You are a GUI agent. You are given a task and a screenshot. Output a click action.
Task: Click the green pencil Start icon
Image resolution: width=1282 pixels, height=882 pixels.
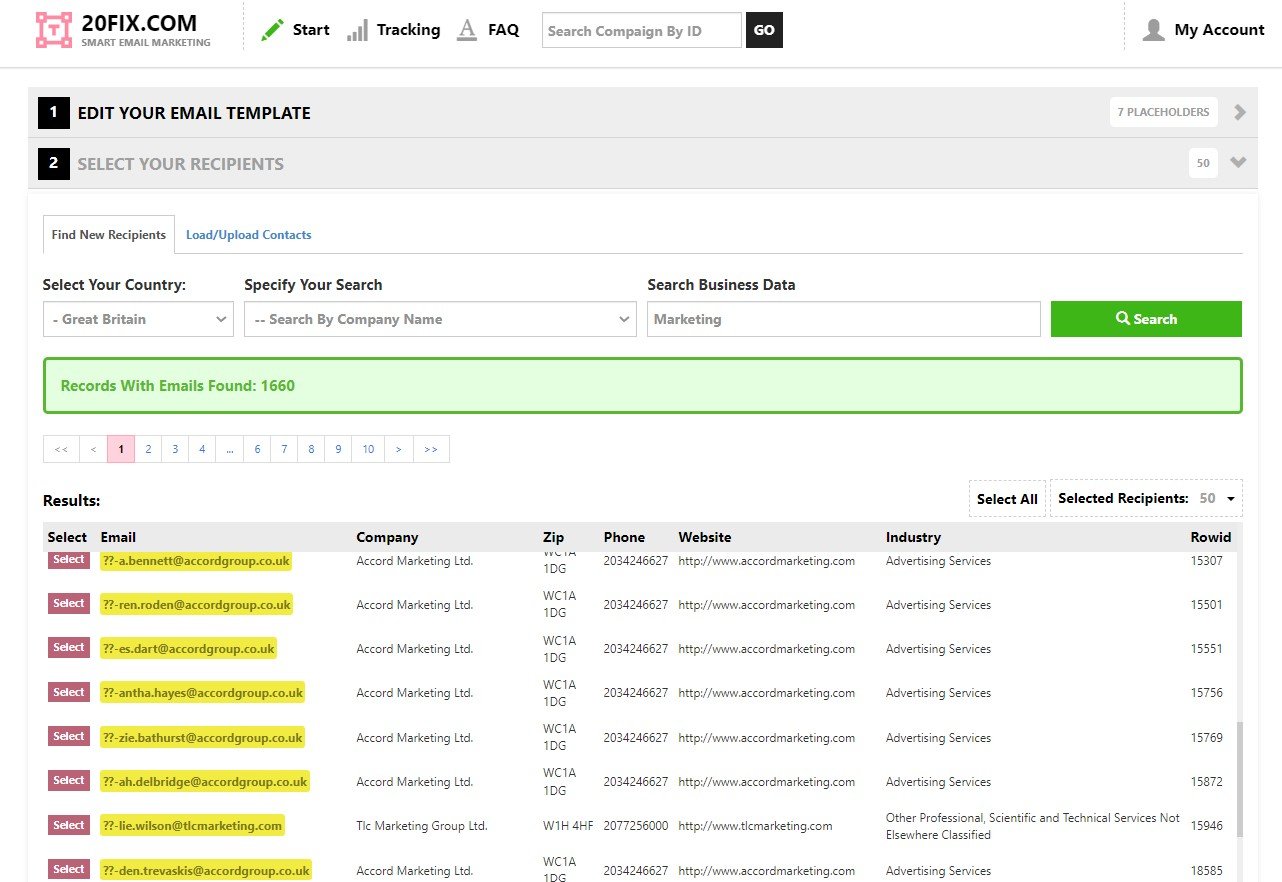click(272, 30)
